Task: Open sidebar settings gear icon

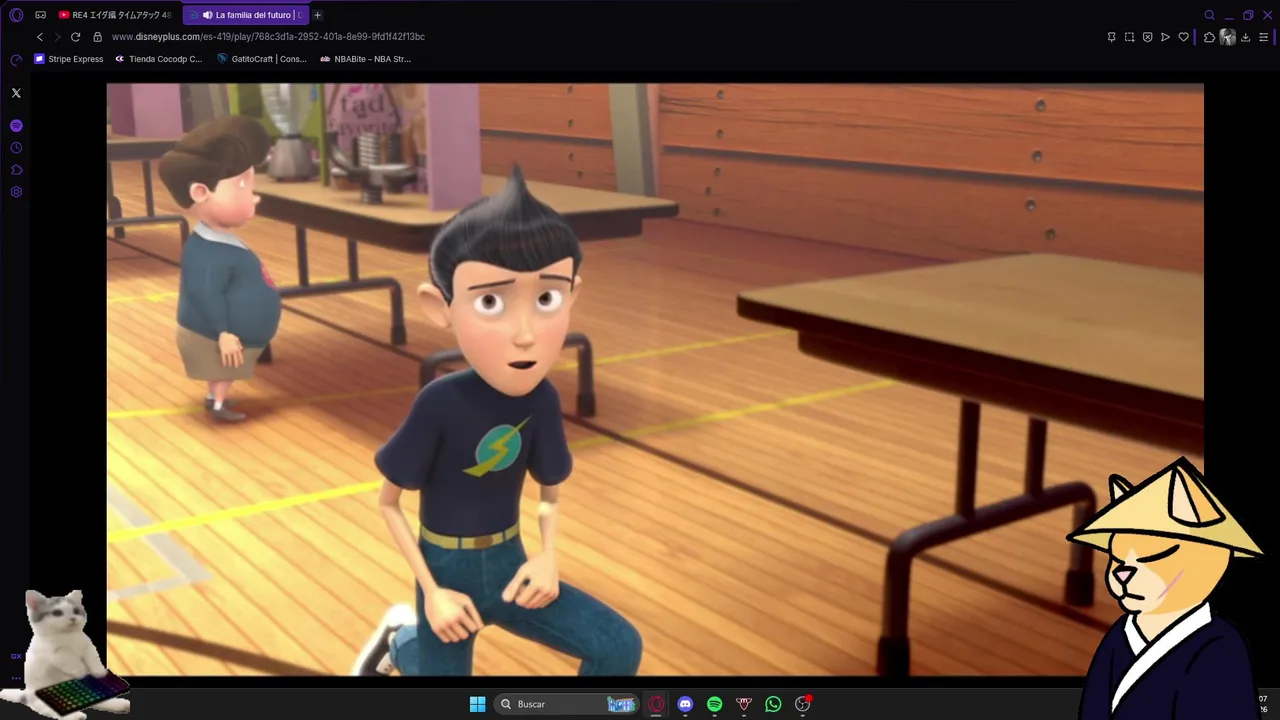Action: (x=16, y=192)
